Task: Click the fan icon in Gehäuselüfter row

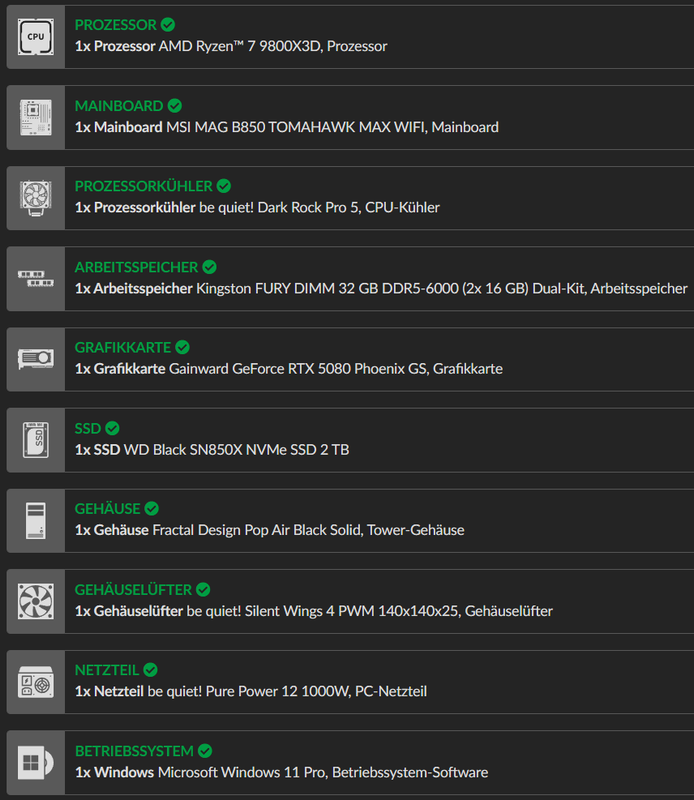Action: point(36,601)
